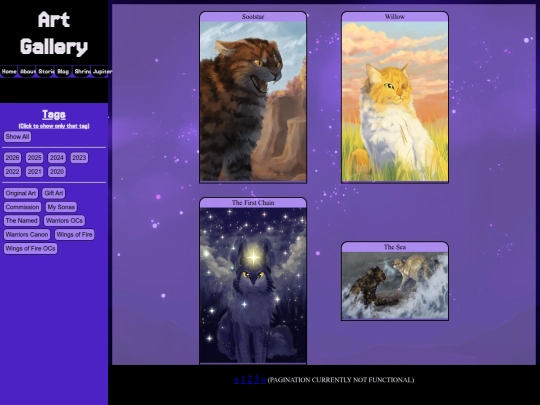Go to next page with » link
The height and width of the screenshot is (405, 540).
[263, 380]
